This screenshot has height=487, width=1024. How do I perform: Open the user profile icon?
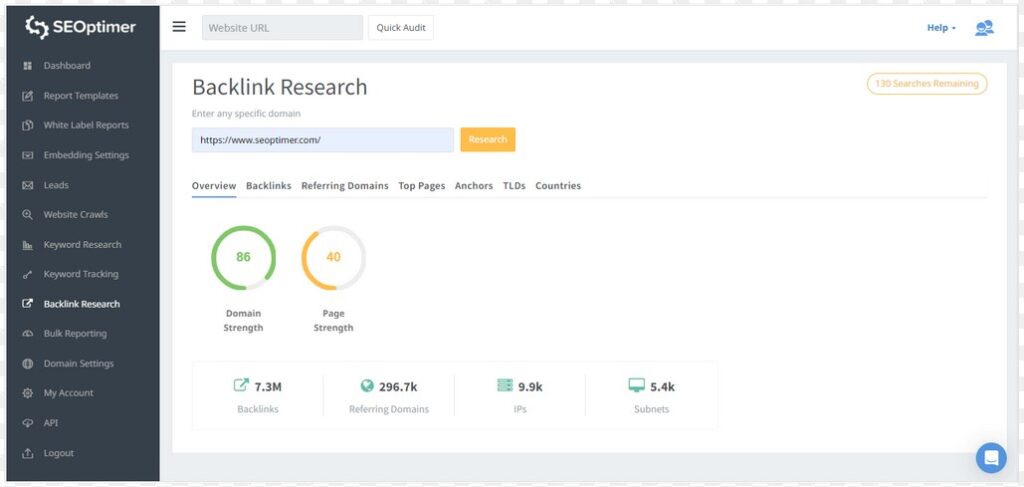pos(984,28)
